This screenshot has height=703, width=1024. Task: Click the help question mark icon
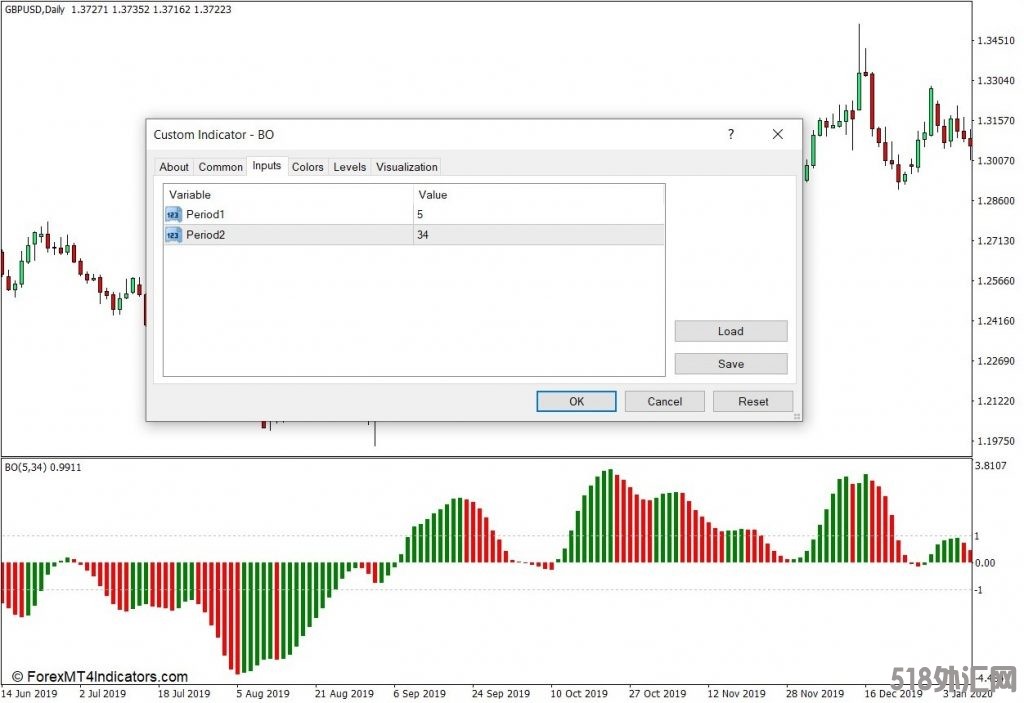(731, 134)
